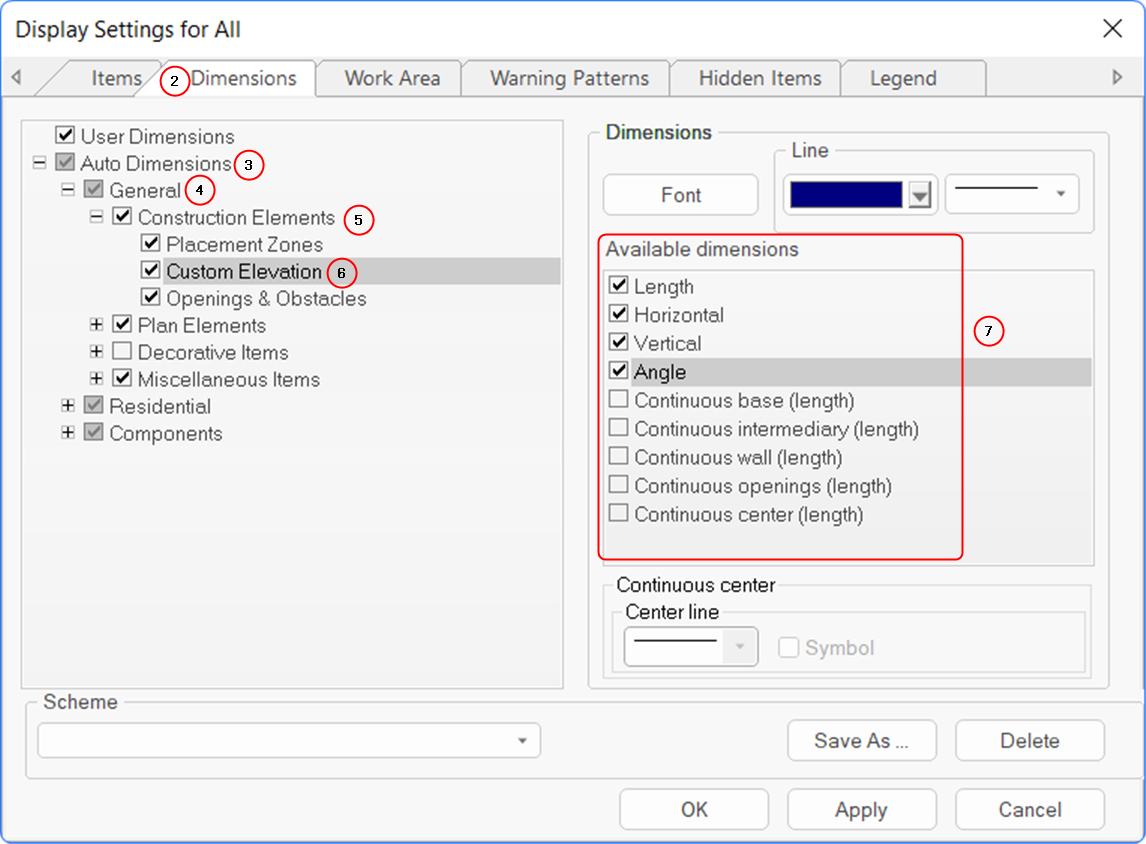Screen dimensions: 1146x844
Task: Click the Save As button
Action: pos(862,740)
